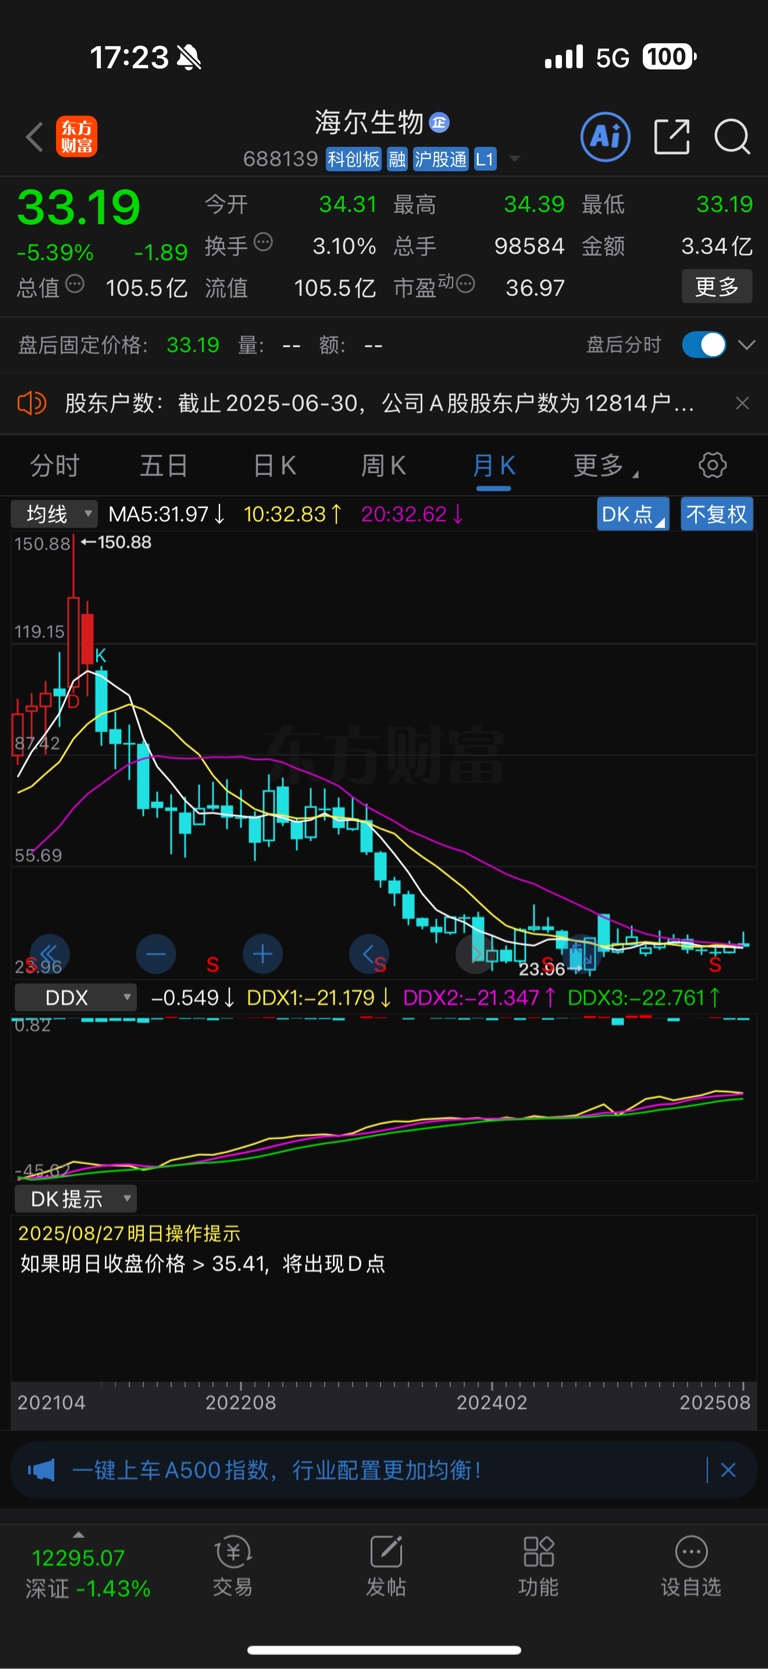Tap the 202208 date axis label
Screen dimensions: 768x1669
tap(241, 1403)
